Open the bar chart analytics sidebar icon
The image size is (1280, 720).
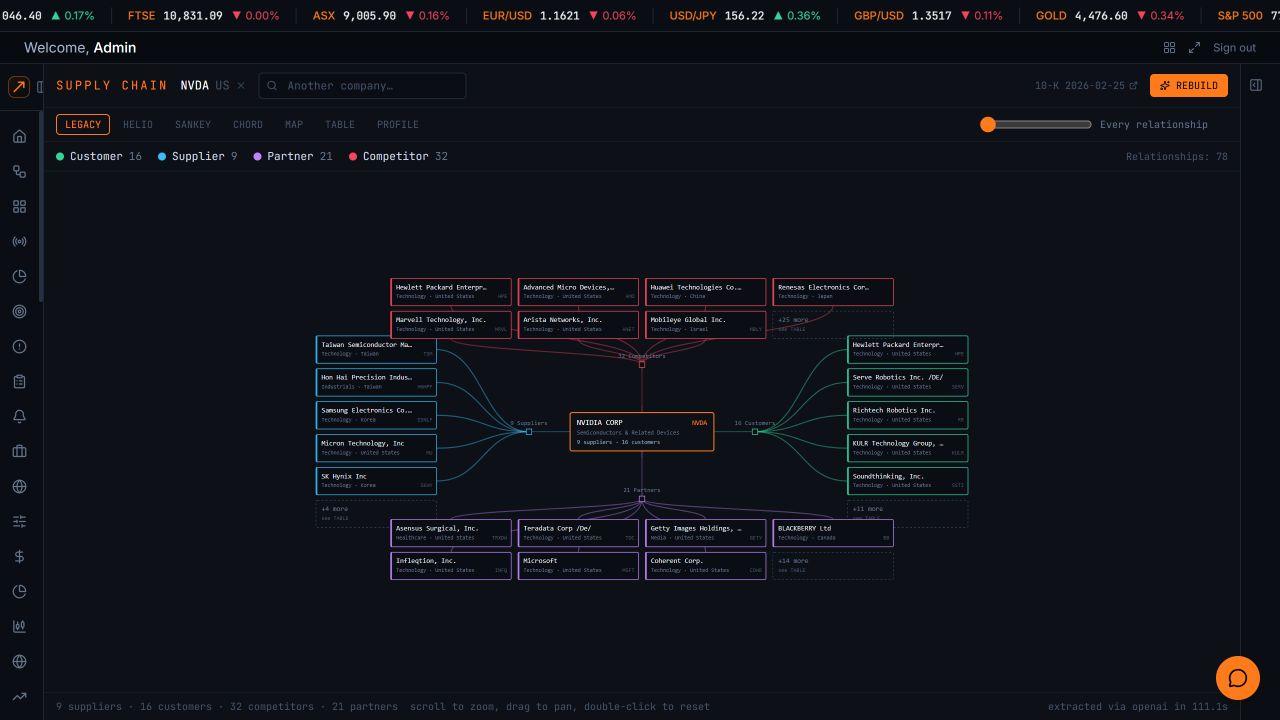click(19, 626)
